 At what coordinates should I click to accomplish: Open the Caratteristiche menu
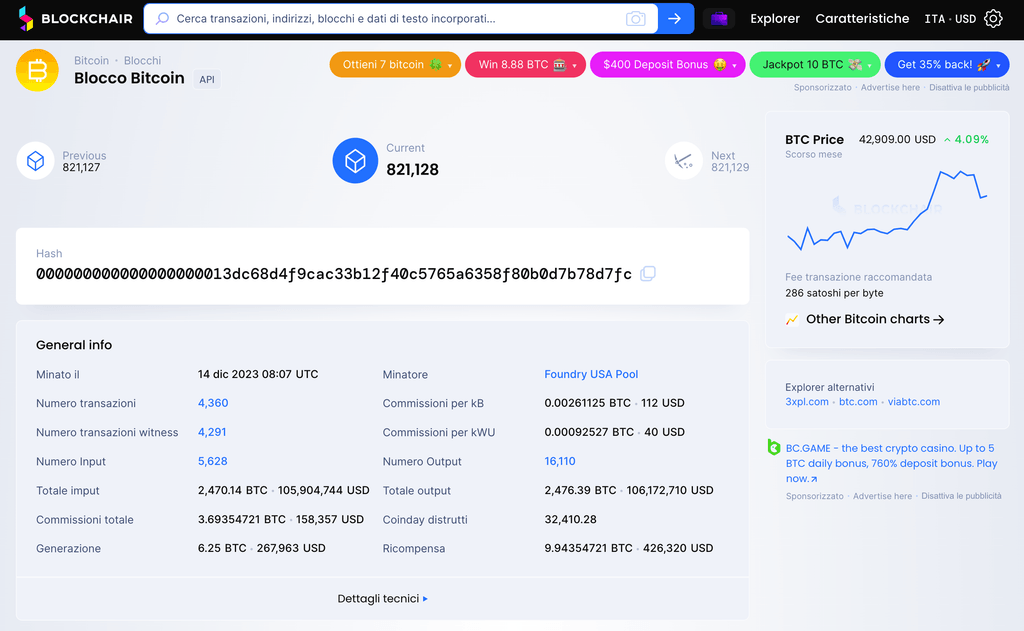[862, 19]
